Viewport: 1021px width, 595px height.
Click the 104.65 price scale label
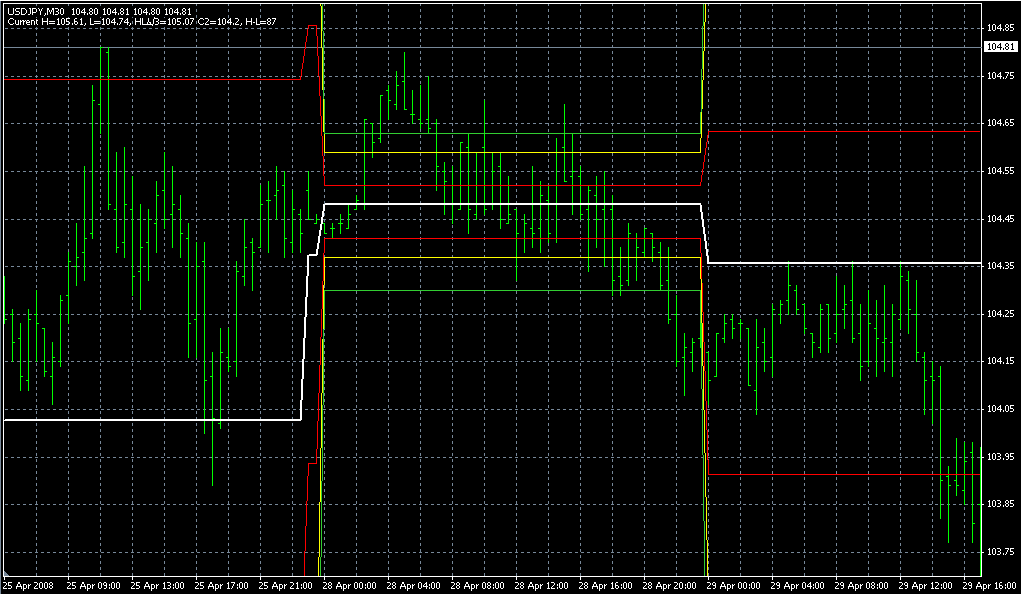(1000, 123)
